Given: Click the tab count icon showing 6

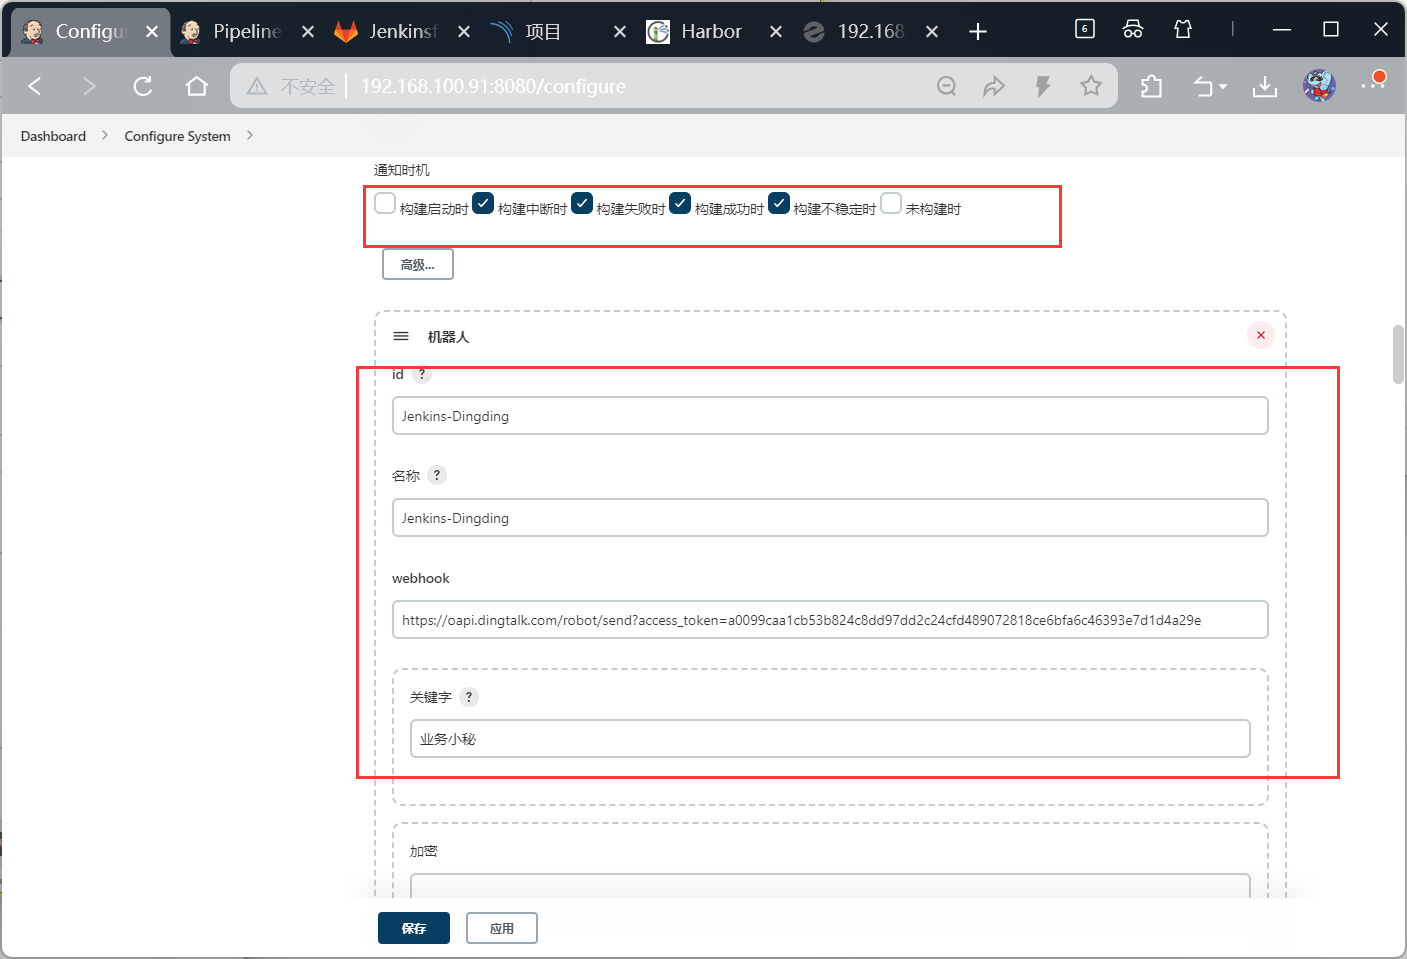Looking at the screenshot, I should 1085,29.
